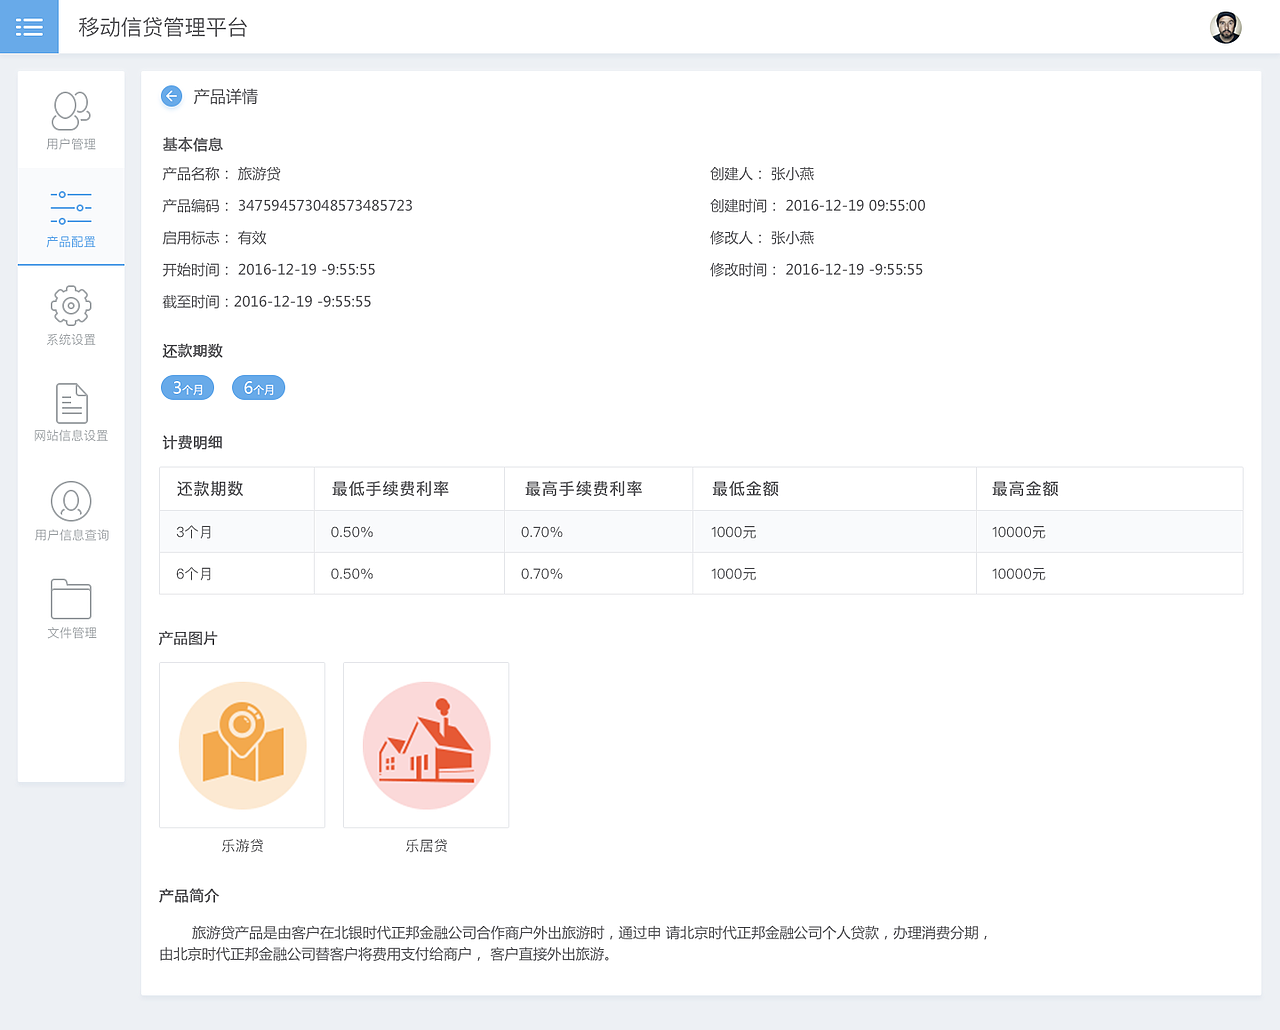The width and height of the screenshot is (1280, 1030).
Task: Toggle the 6个月 repayment period pill
Action: 258,387
